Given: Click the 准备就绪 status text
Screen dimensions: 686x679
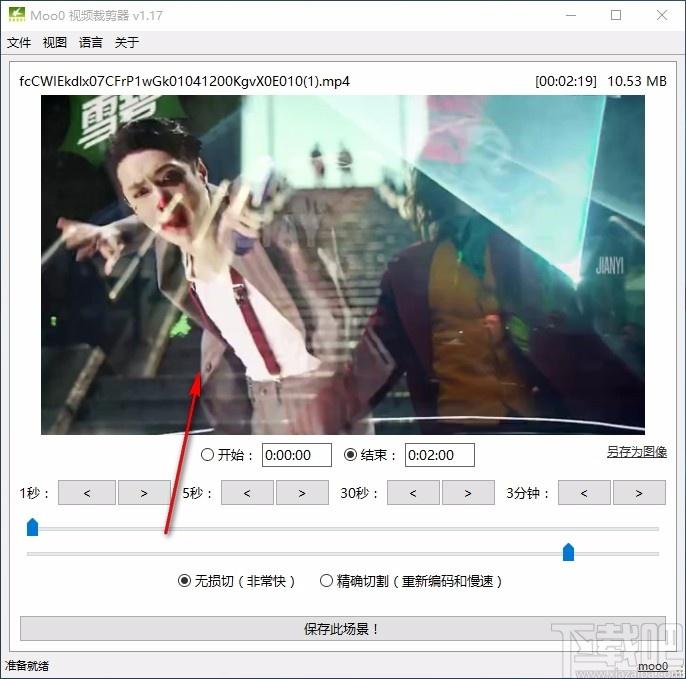Looking at the screenshot, I should point(27,666).
